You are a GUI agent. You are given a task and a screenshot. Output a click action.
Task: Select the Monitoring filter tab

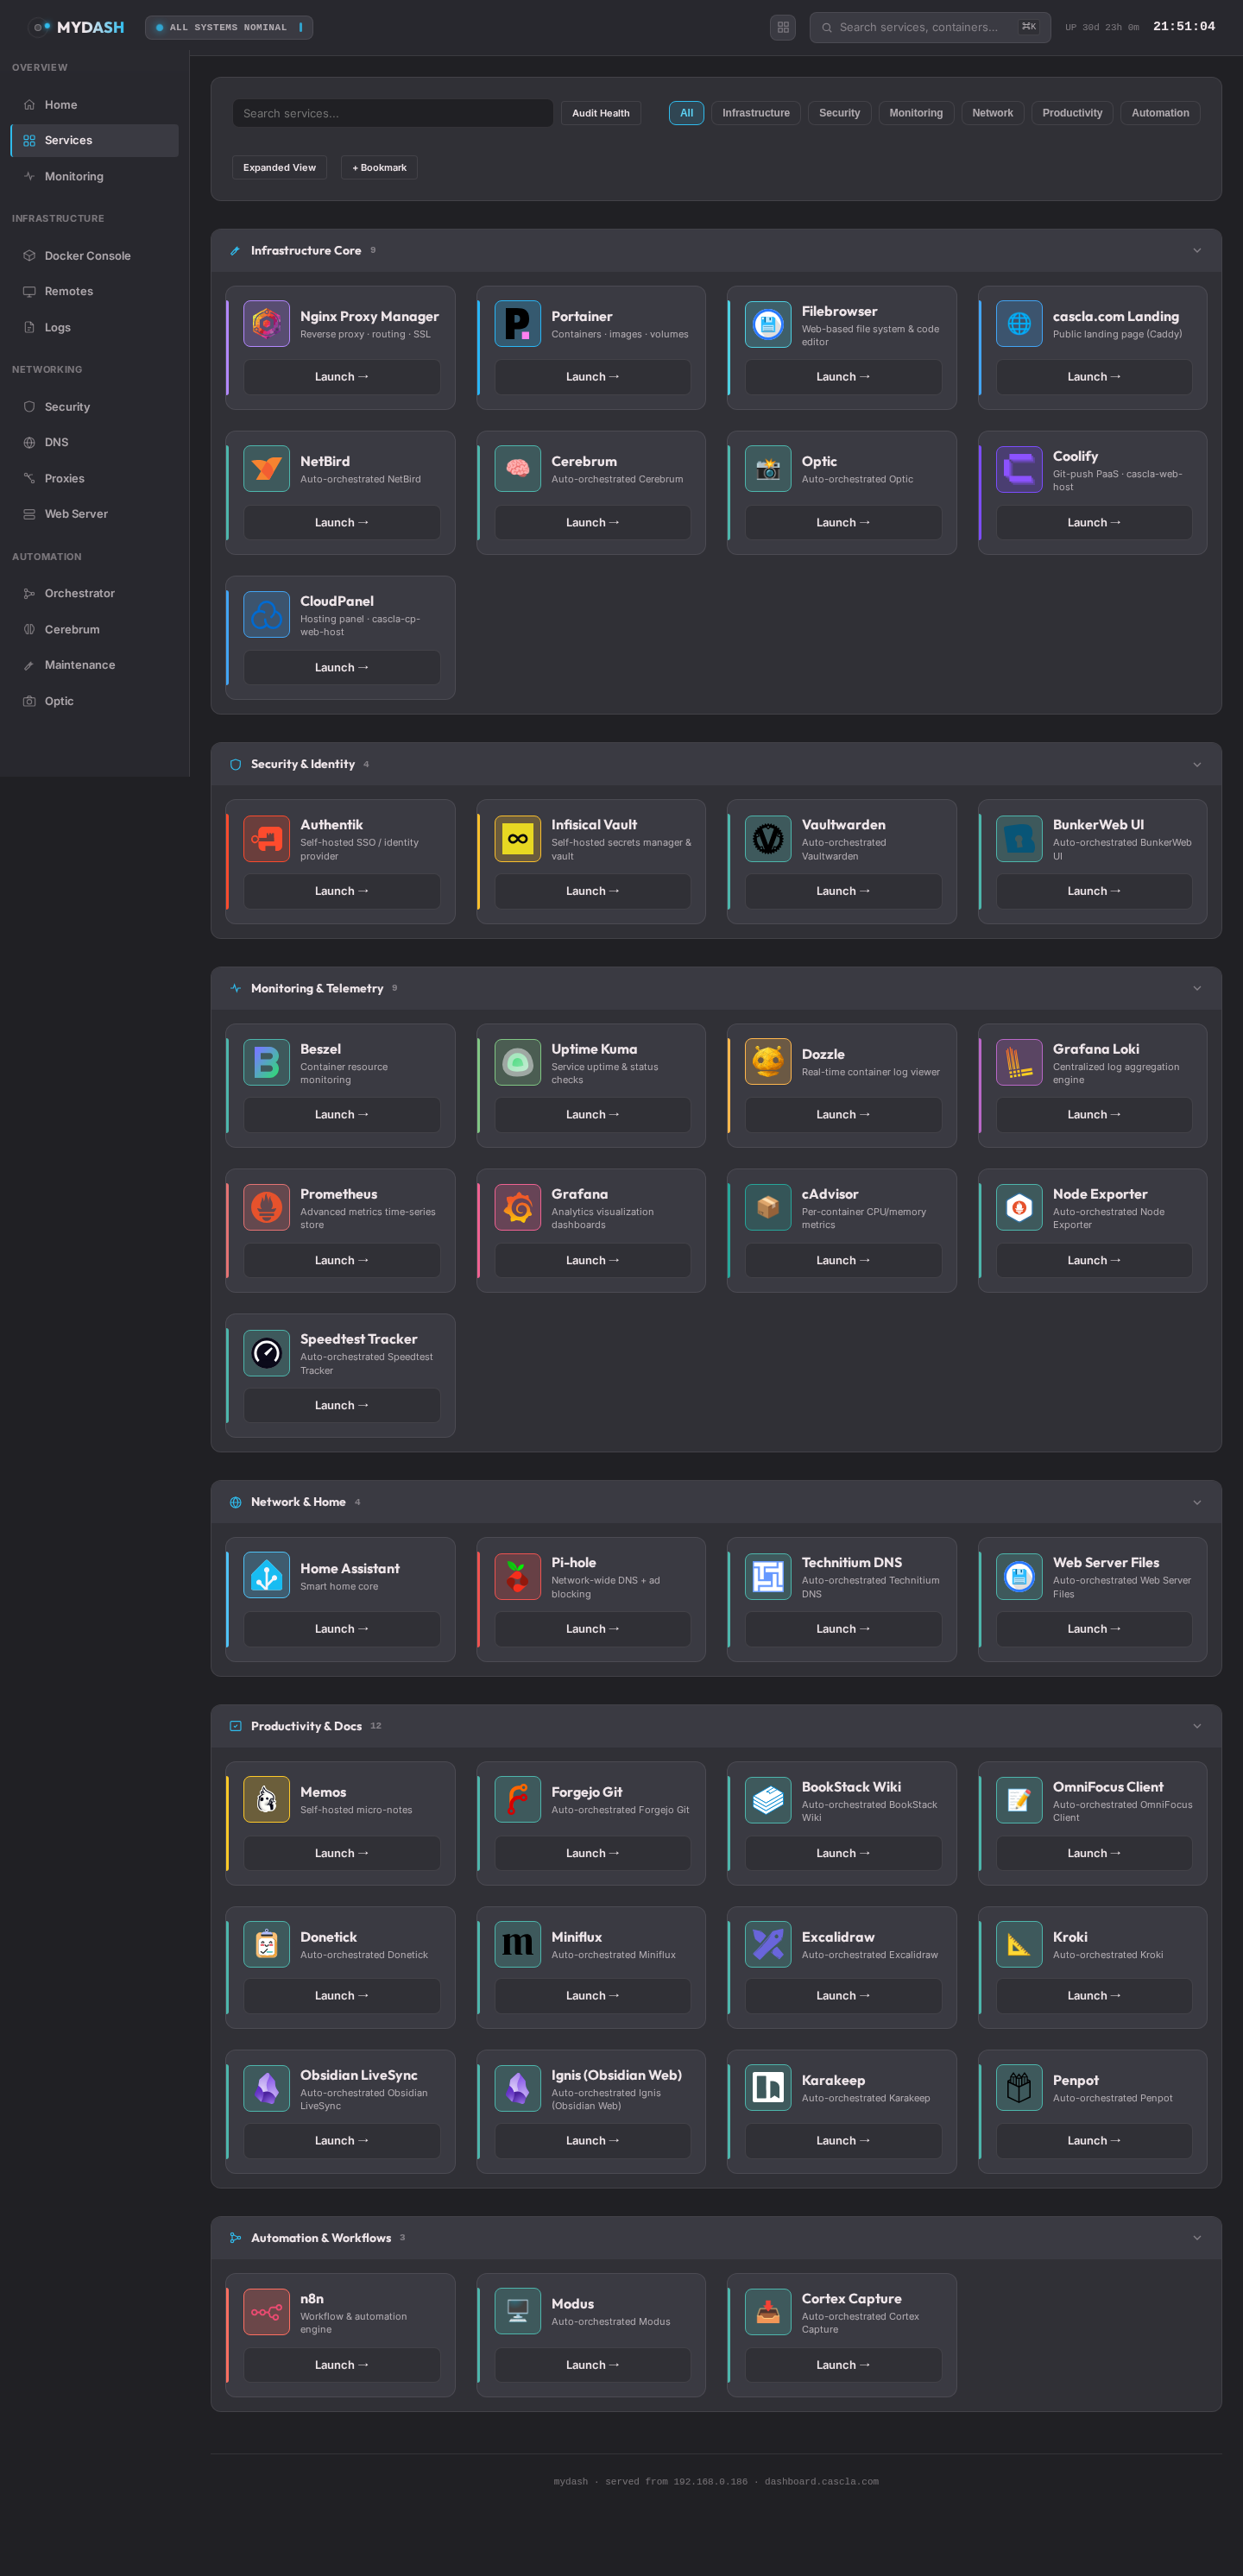(x=916, y=113)
